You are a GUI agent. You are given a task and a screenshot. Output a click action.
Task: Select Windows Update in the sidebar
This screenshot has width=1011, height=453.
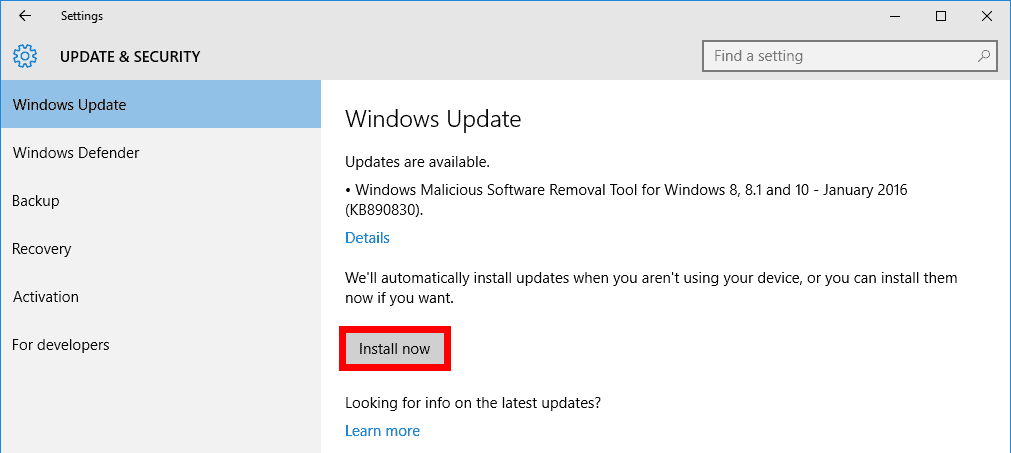click(161, 104)
